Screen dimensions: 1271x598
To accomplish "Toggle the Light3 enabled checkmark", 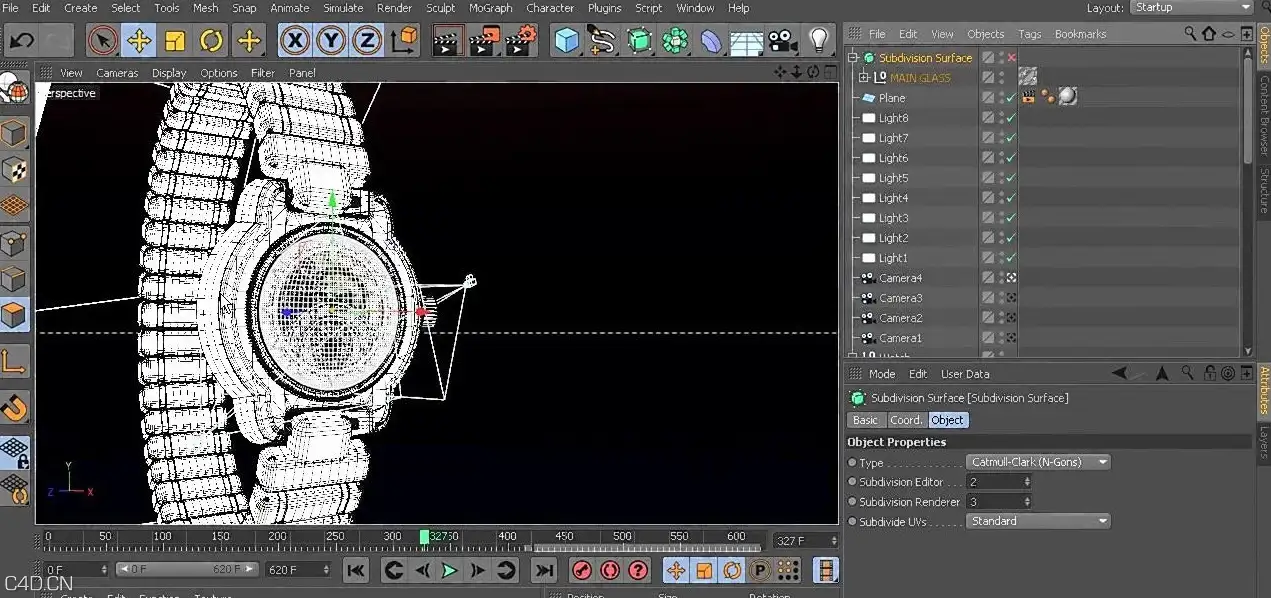I will point(1011,218).
